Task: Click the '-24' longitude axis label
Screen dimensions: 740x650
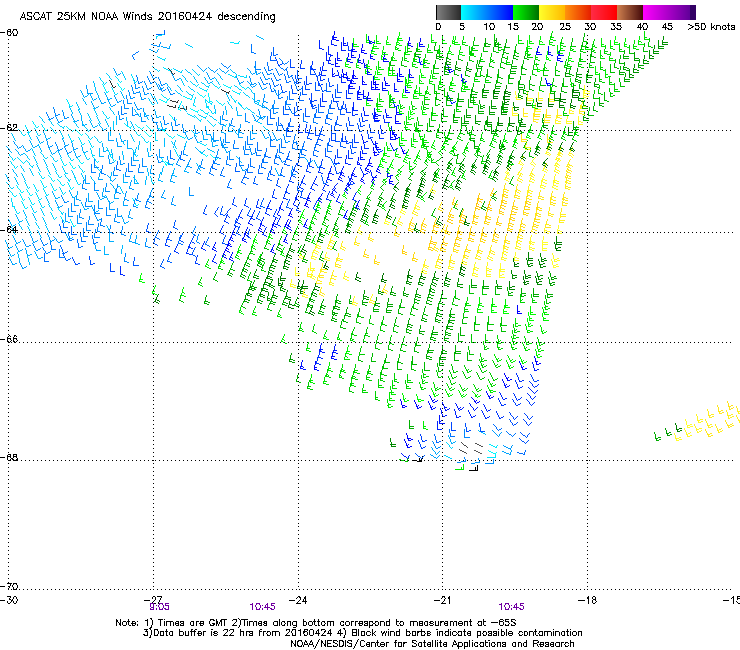Action: tap(298, 600)
